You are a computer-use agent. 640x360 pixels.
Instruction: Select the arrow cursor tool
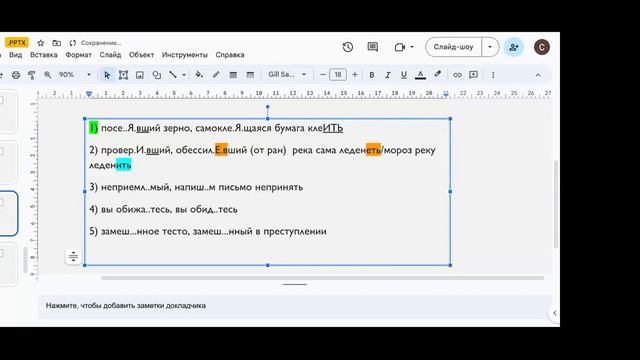[107, 75]
